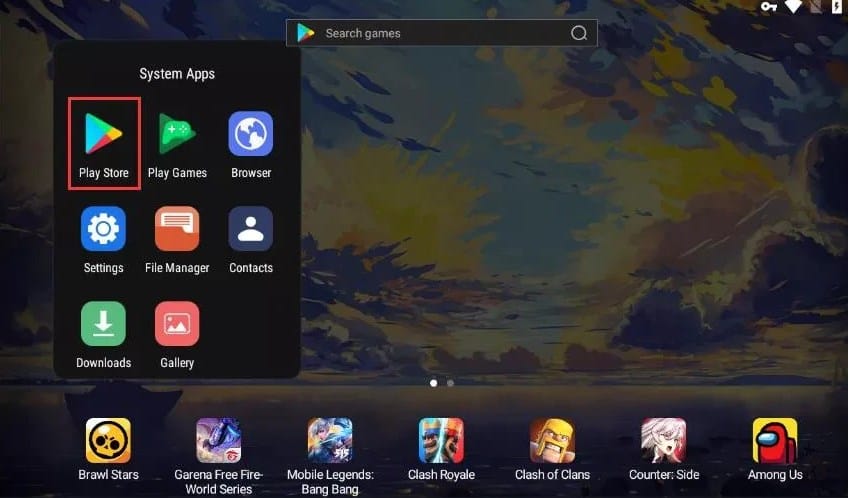The height and width of the screenshot is (498, 848).
Task: Focus the Search games field
Action: click(x=442, y=33)
